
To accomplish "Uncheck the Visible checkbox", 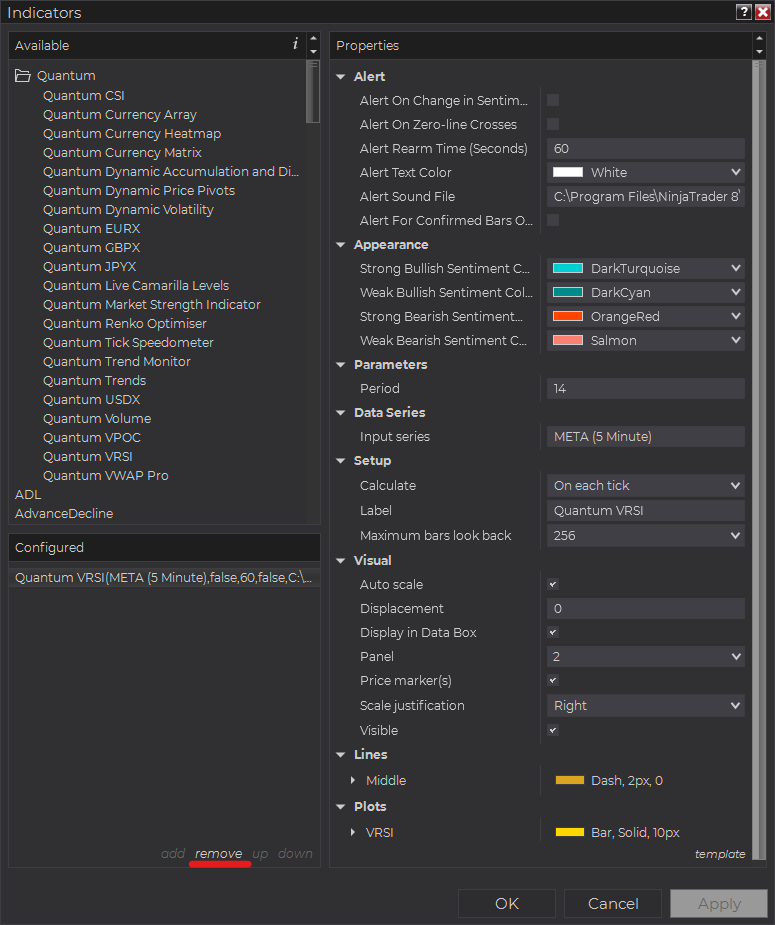I will (x=553, y=730).
